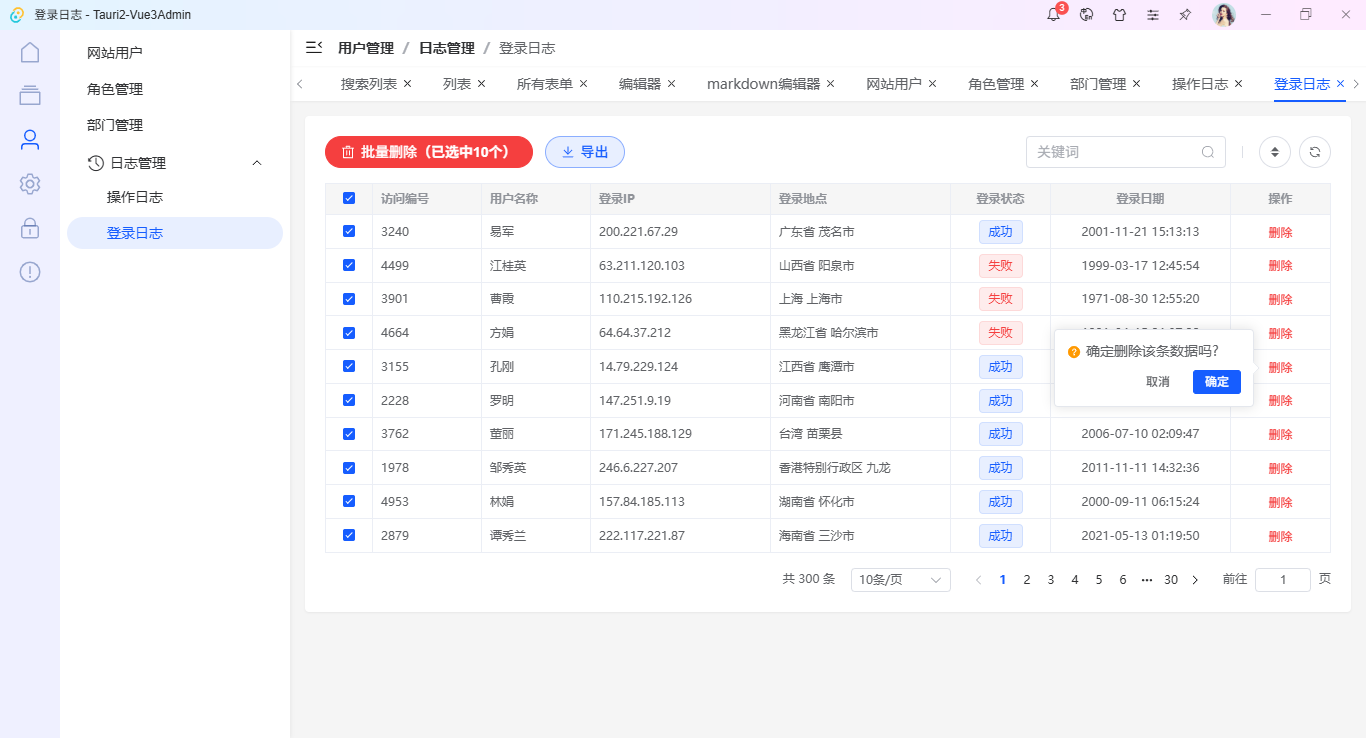Click the language switcher globe icon

click(x=1086, y=15)
